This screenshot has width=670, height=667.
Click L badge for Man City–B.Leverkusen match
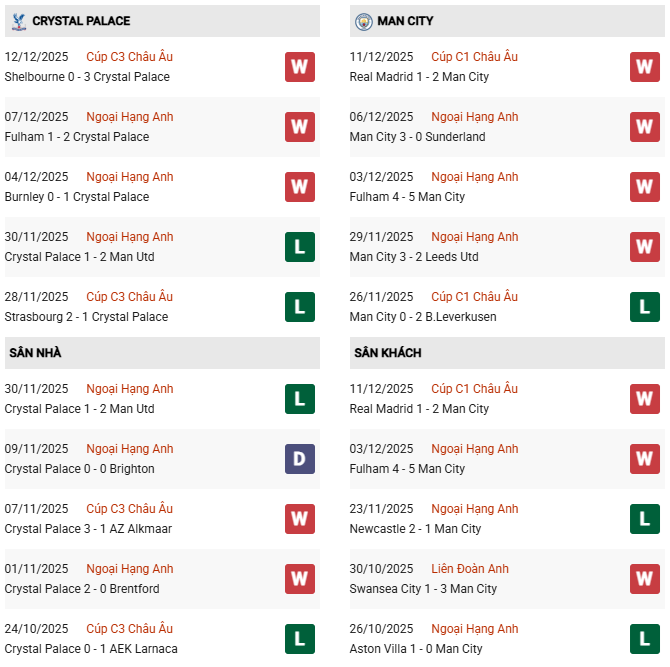click(x=645, y=307)
